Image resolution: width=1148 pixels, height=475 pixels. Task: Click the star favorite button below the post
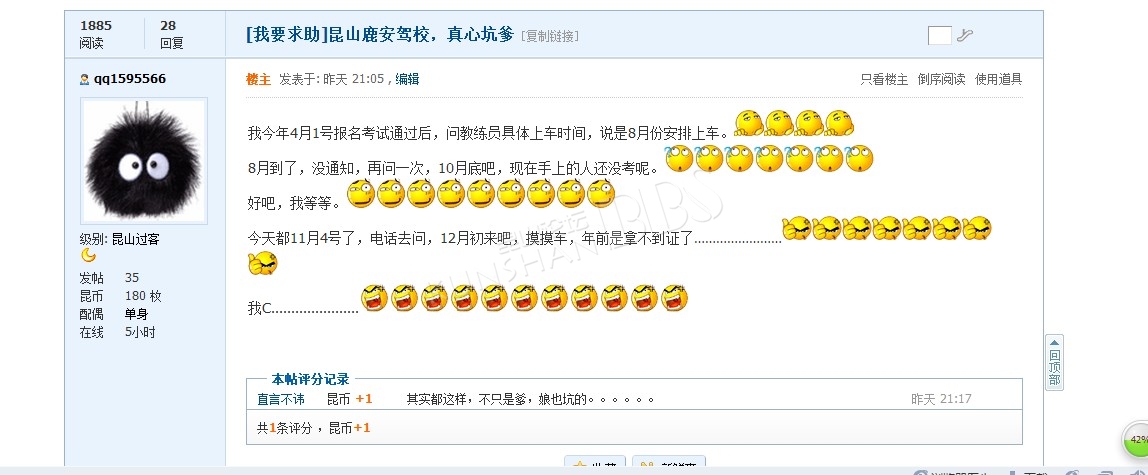point(594,465)
